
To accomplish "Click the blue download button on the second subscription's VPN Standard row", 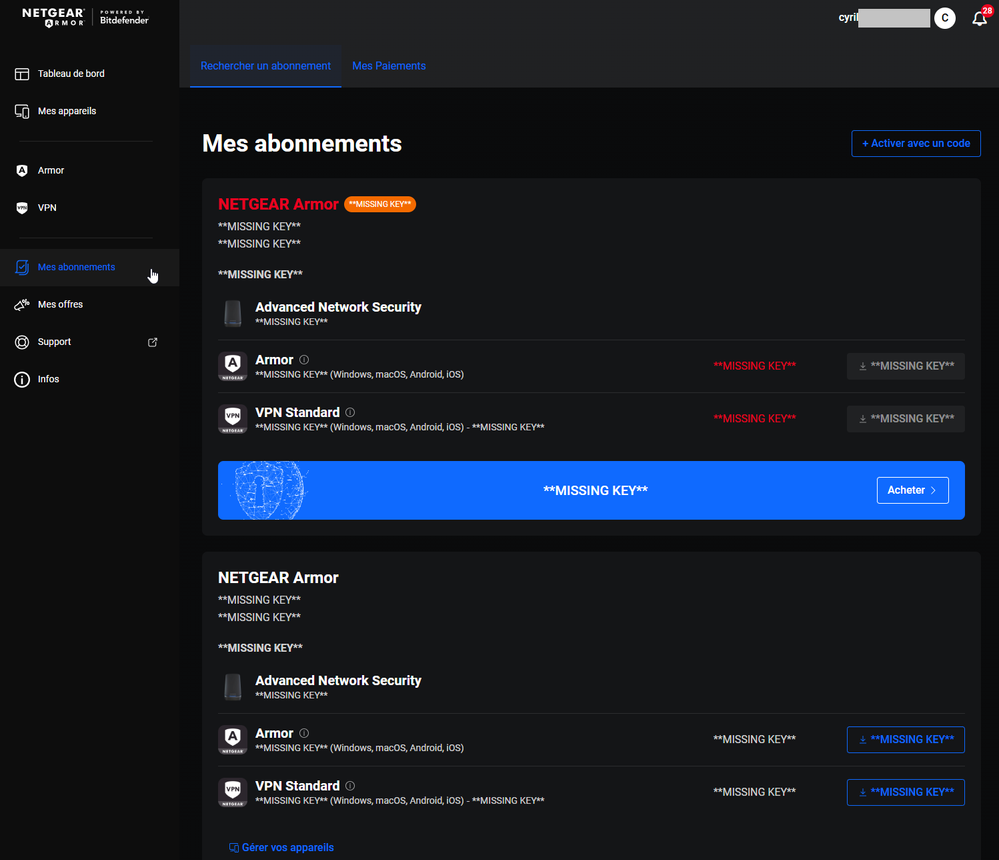I will pyautogui.click(x=905, y=792).
